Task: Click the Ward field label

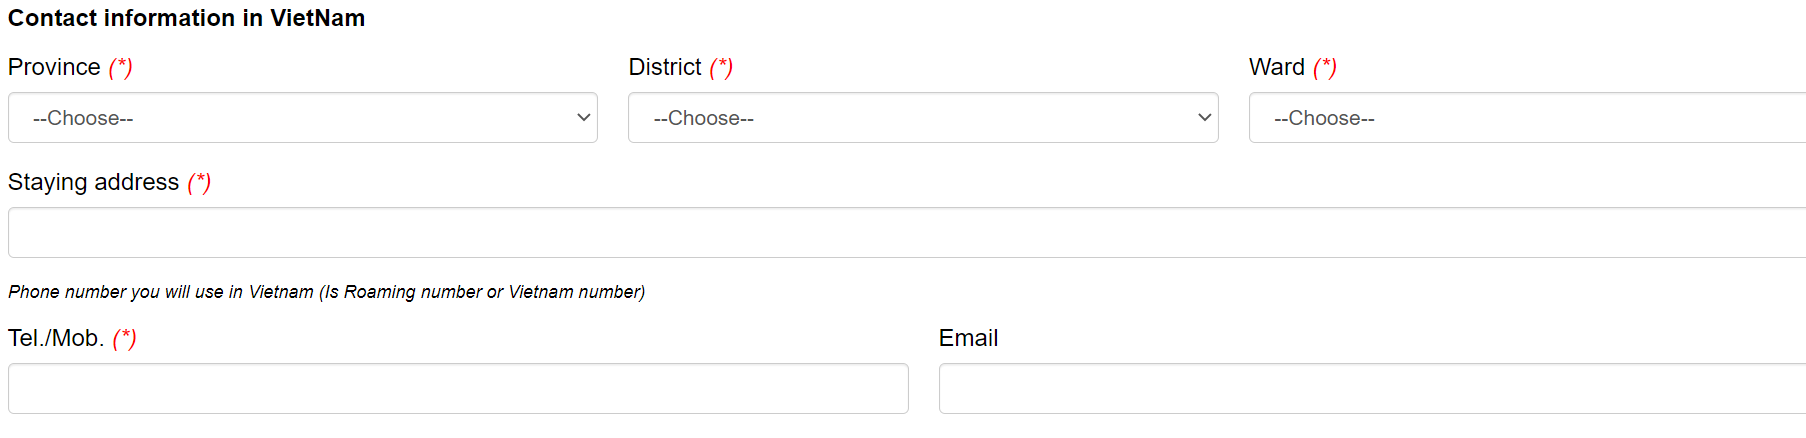Action: 1277,67
